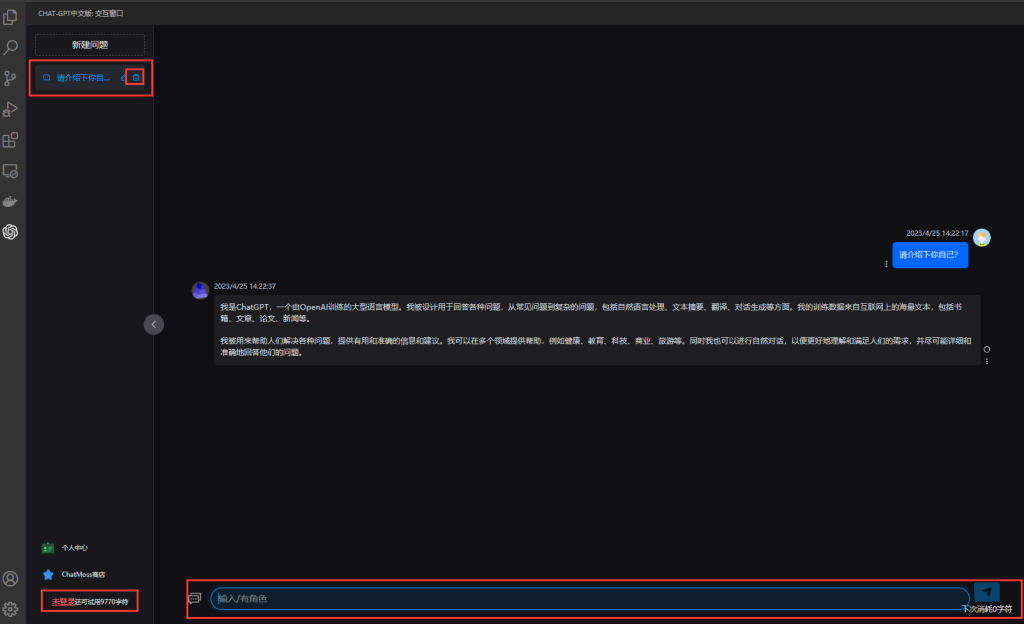Click the 新建问题 button

(x=90, y=45)
